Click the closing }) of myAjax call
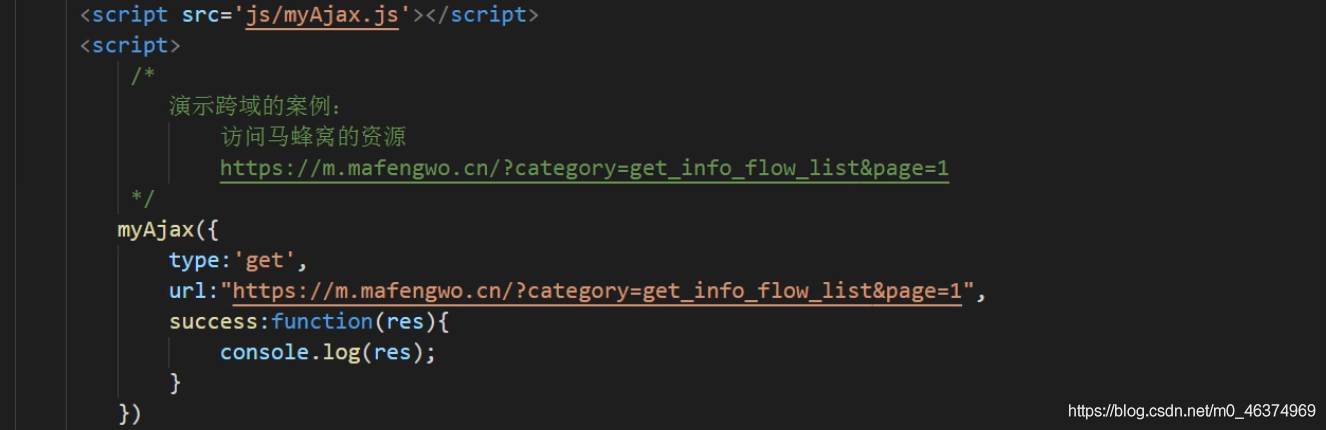Image resolution: width=1326 pixels, height=430 pixels. (x=130, y=412)
